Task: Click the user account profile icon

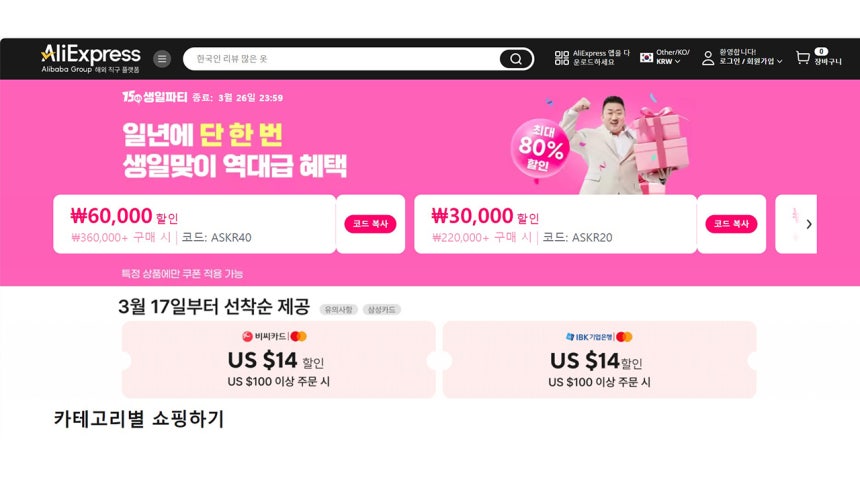Action: [708, 58]
